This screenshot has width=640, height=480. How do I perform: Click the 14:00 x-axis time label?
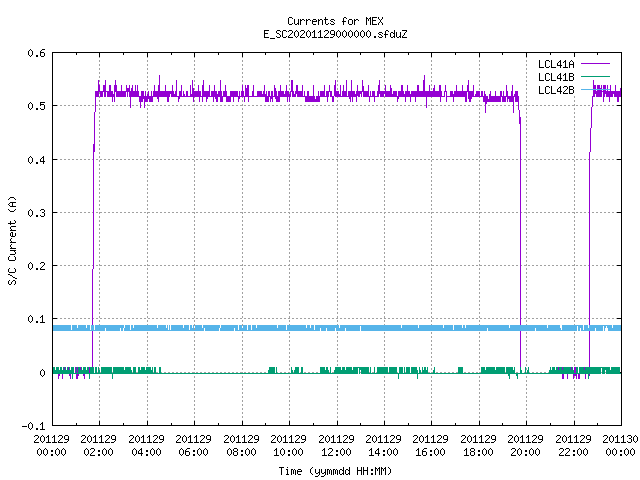[x=383, y=452]
